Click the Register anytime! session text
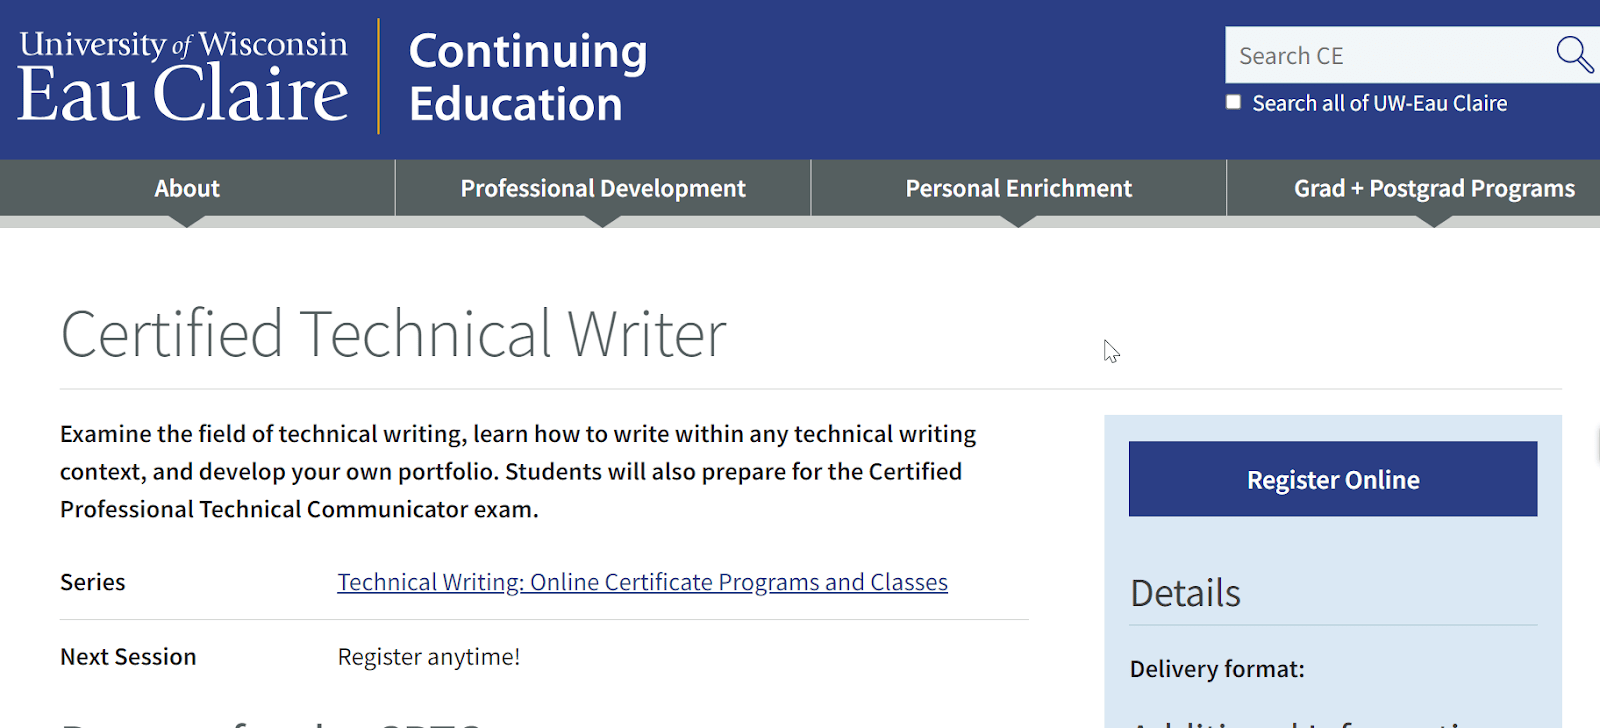Screen dimensions: 1600x728 pos(428,656)
